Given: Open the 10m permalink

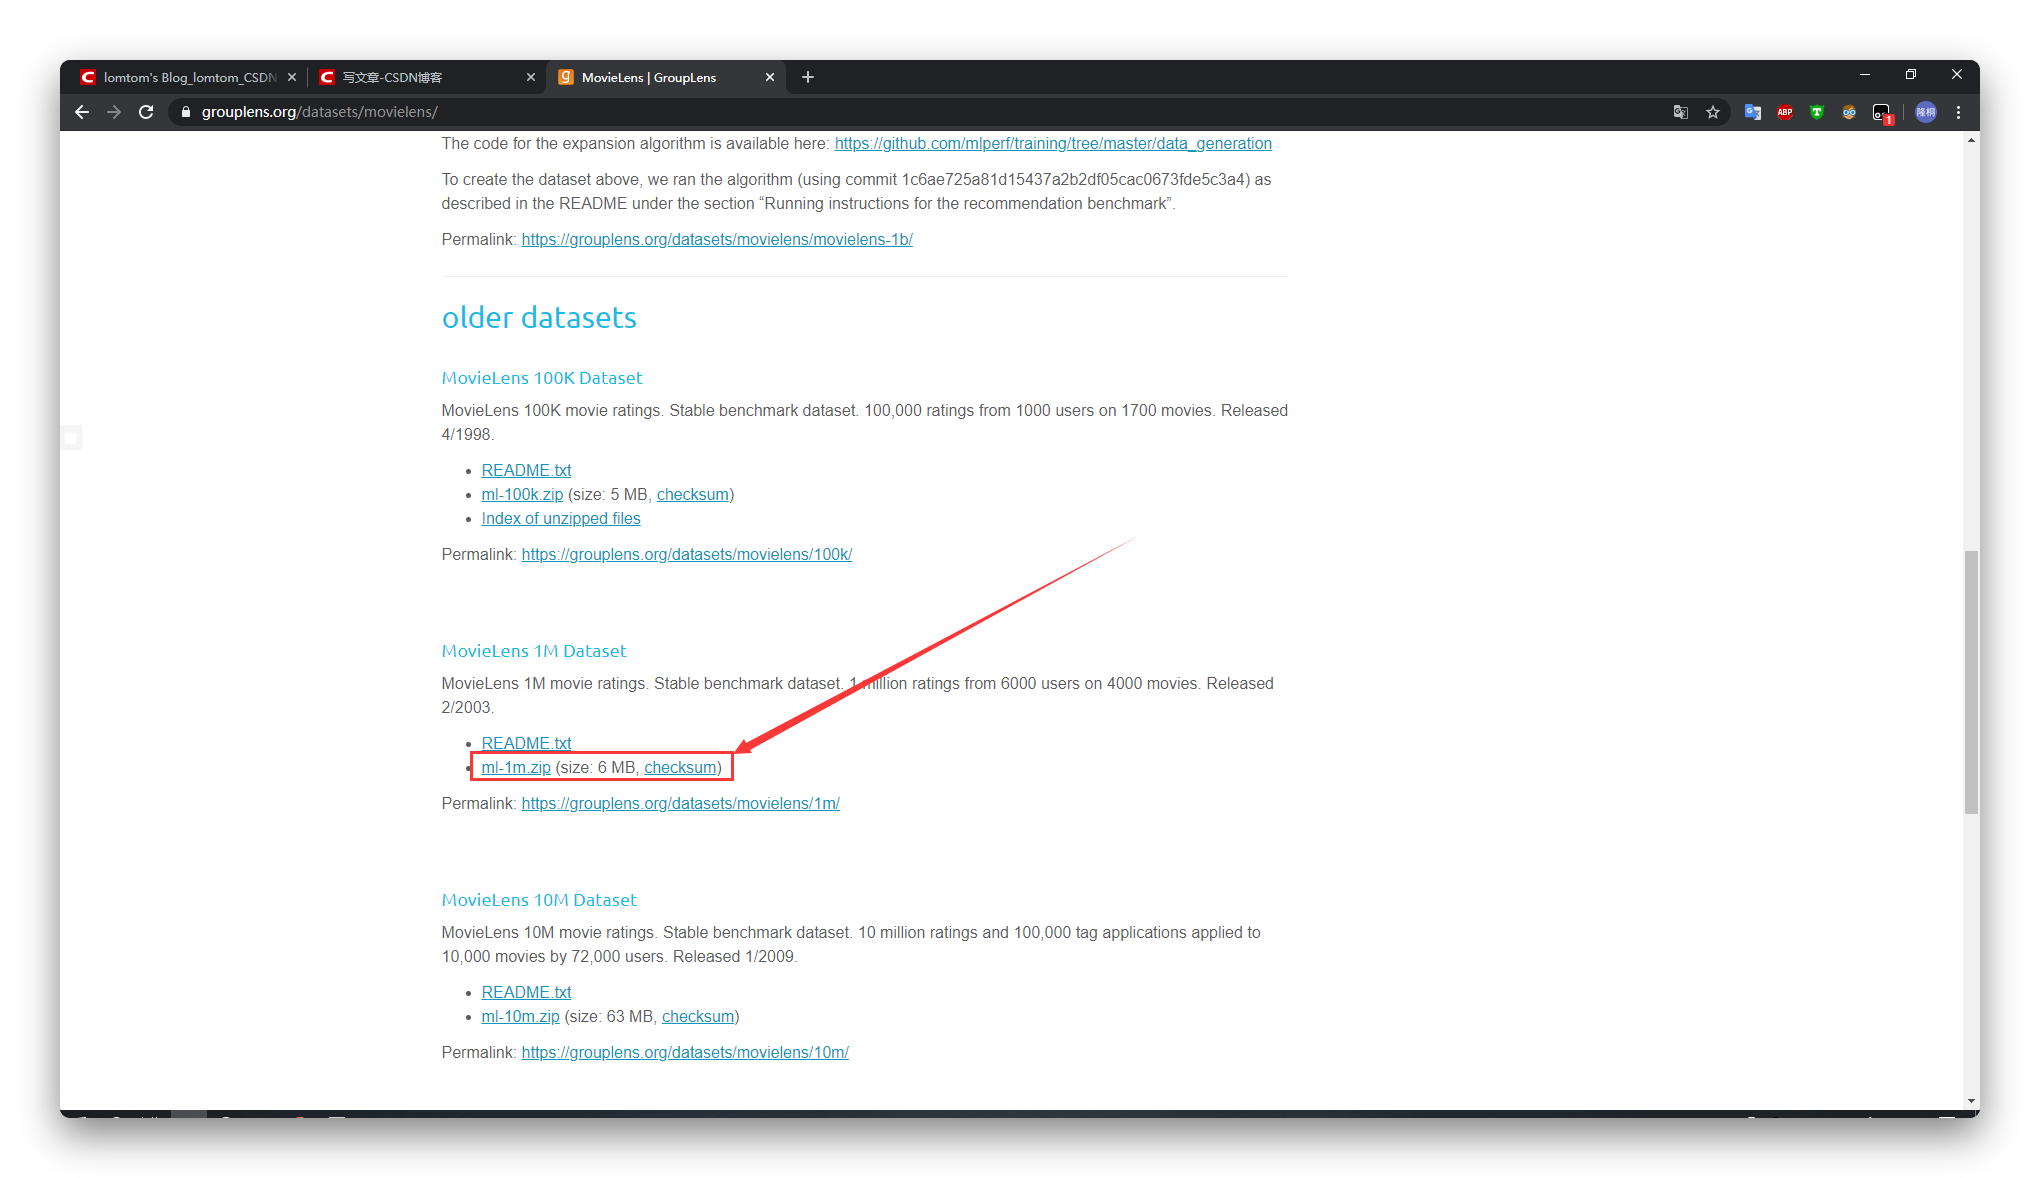Looking at the screenshot, I should point(685,1053).
